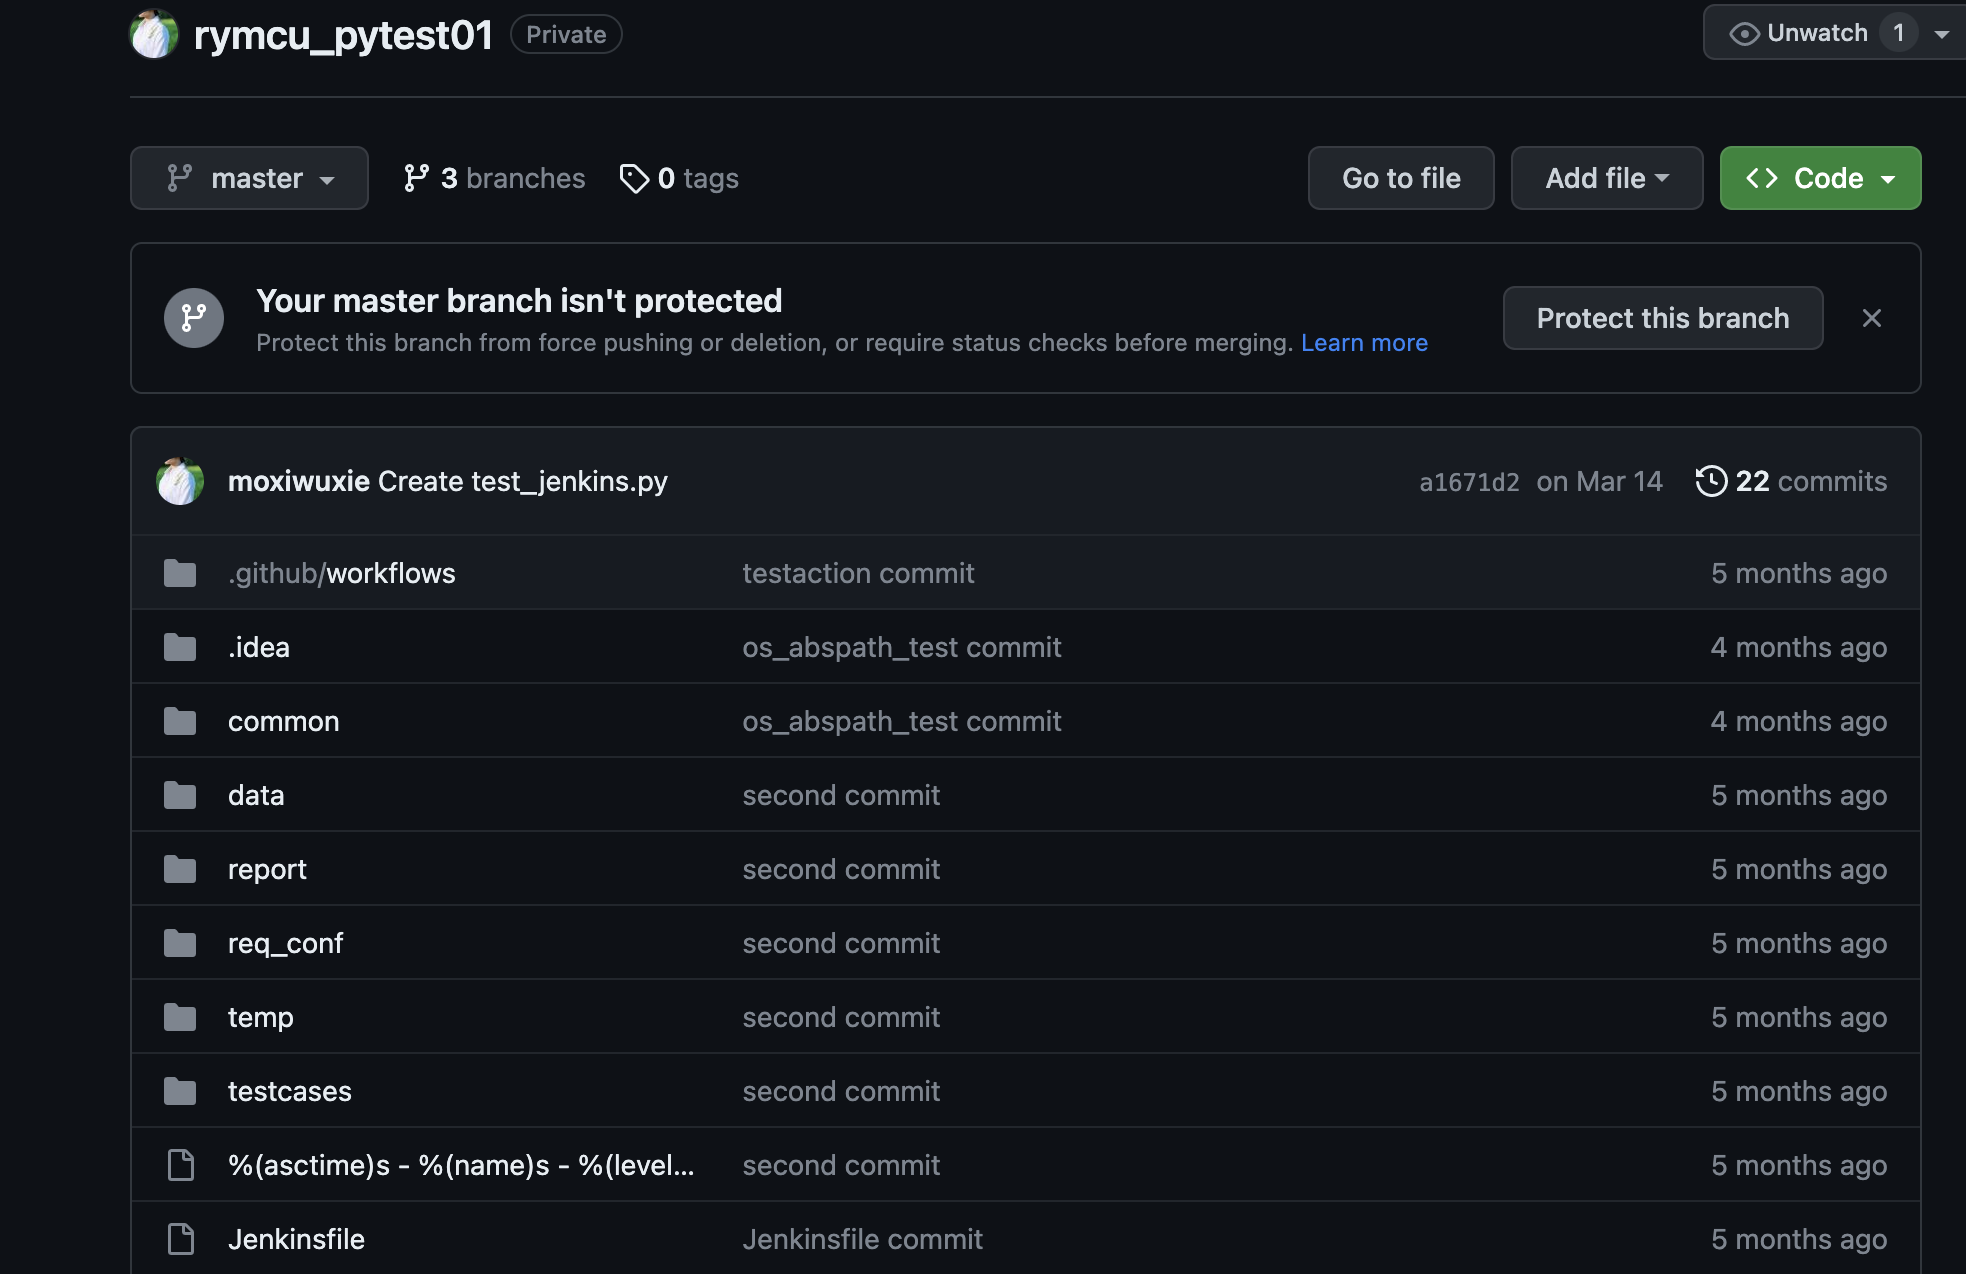Open the temp folder
The image size is (1966, 1274).
coord(261,1017)
